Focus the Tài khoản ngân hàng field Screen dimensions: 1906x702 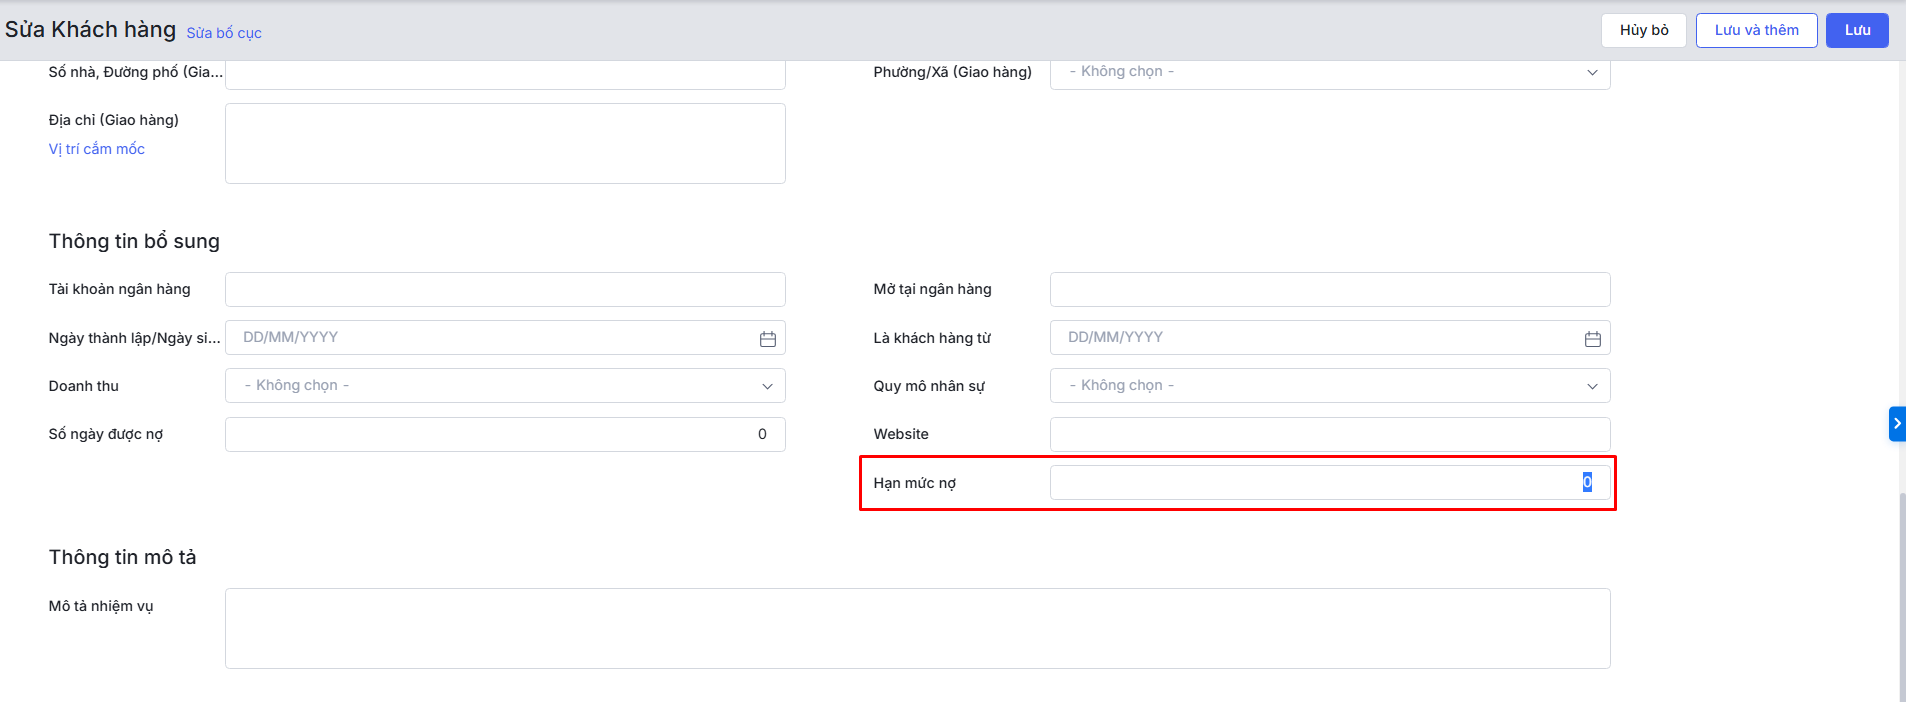505,290
